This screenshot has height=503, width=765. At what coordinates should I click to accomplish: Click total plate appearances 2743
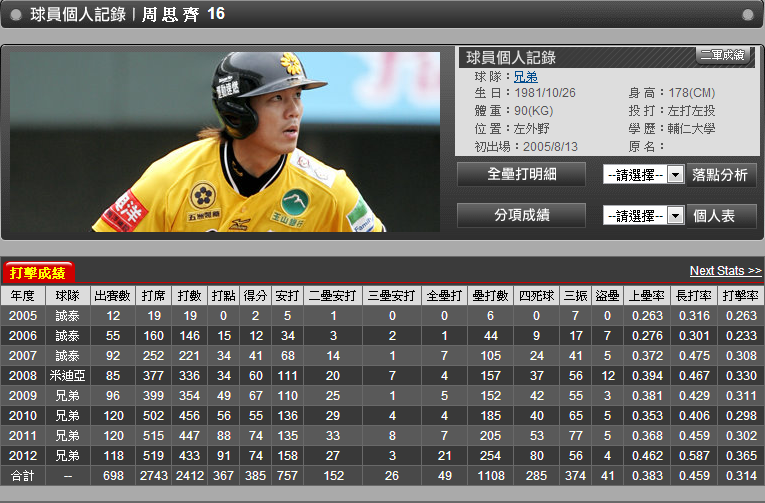pos(154,476)
